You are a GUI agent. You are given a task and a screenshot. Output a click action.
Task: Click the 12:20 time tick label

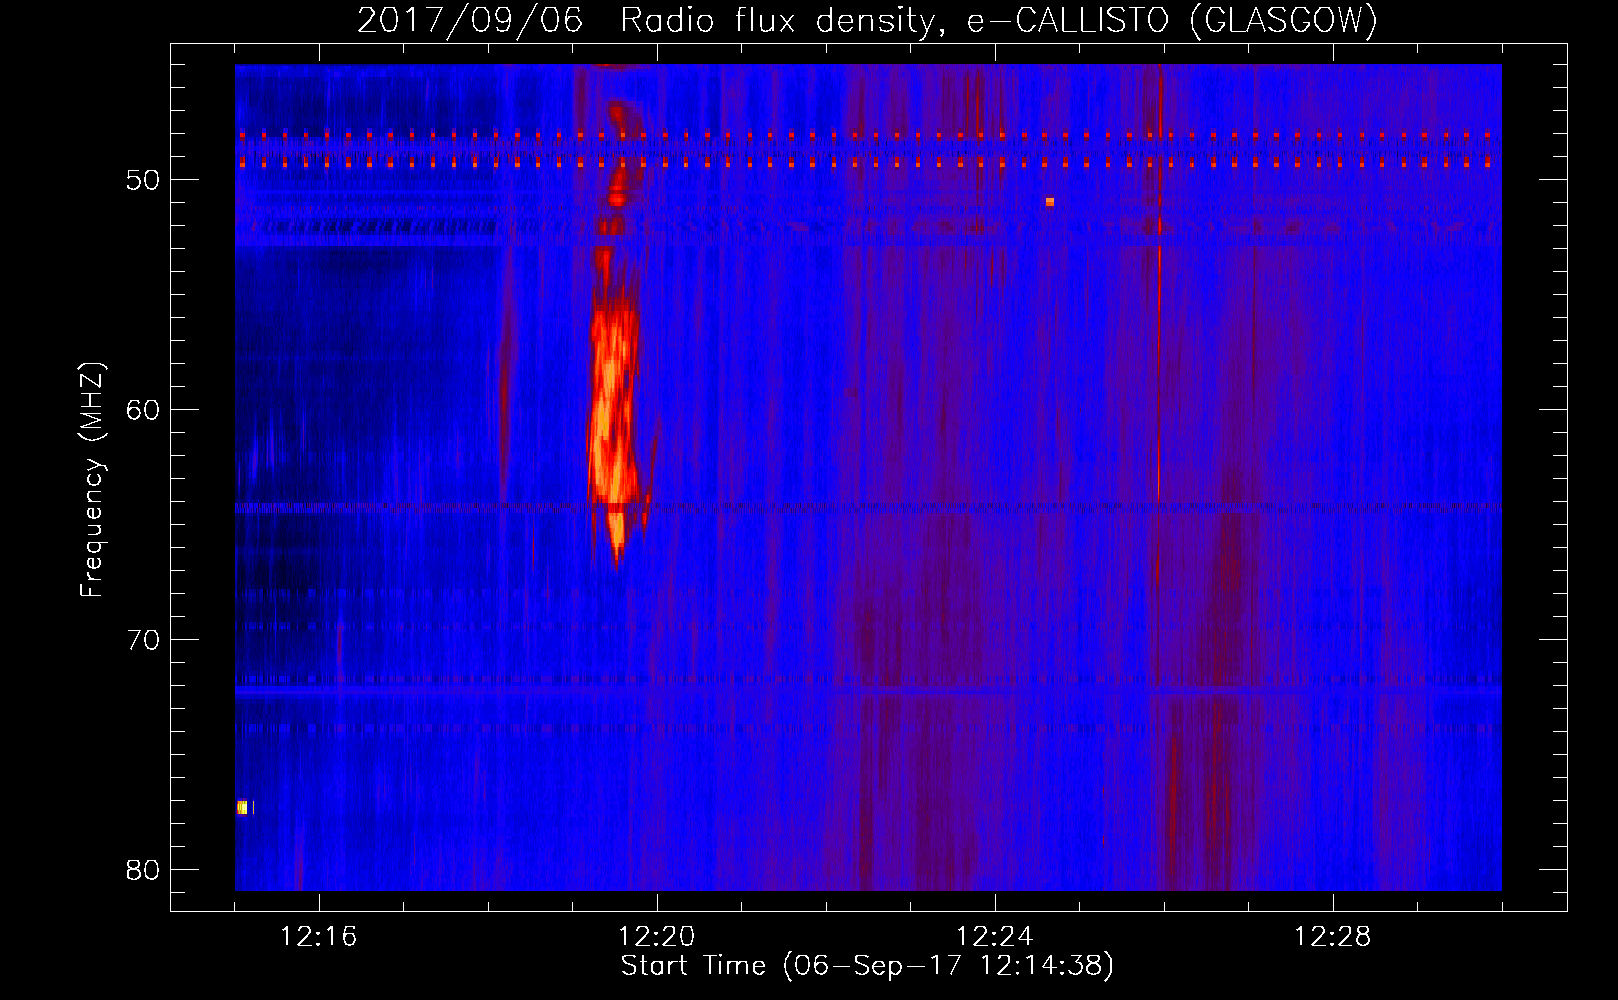pos(657,937)
